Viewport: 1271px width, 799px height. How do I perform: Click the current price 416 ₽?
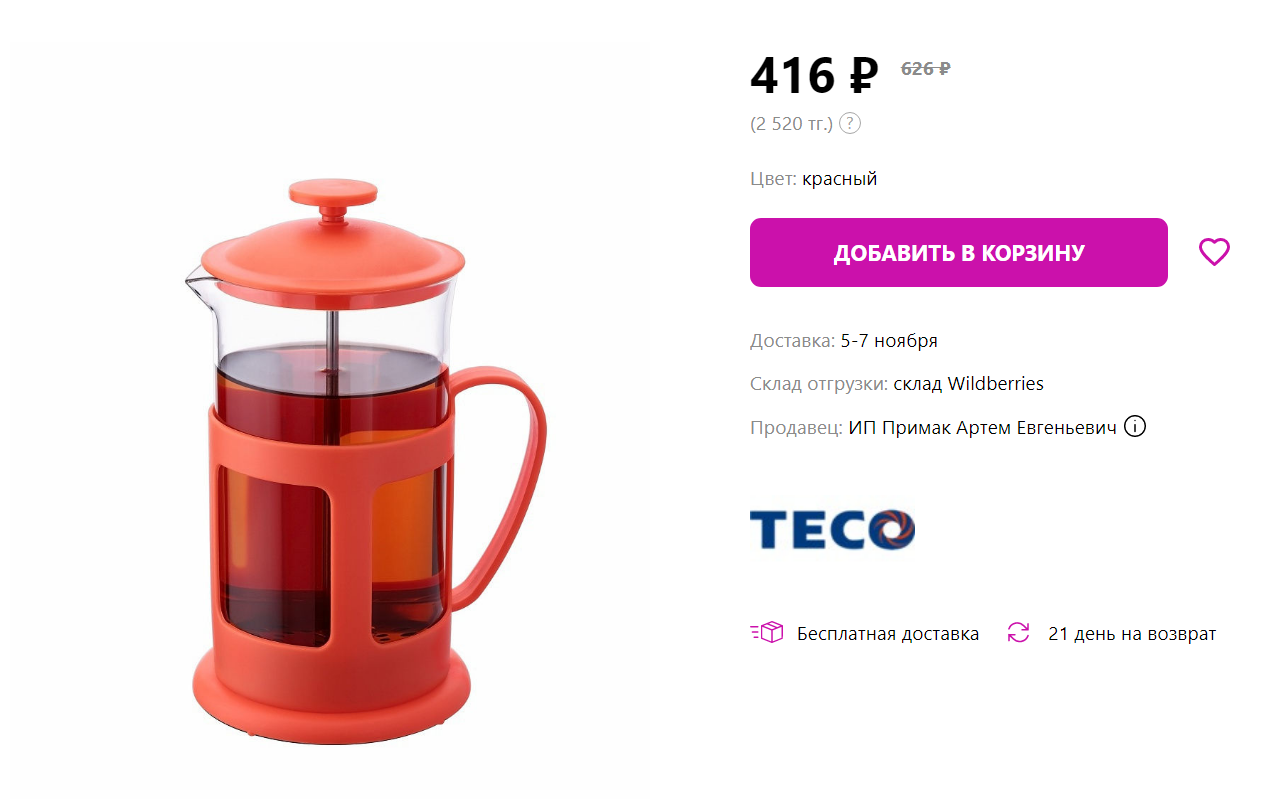(x=814, y=76)
